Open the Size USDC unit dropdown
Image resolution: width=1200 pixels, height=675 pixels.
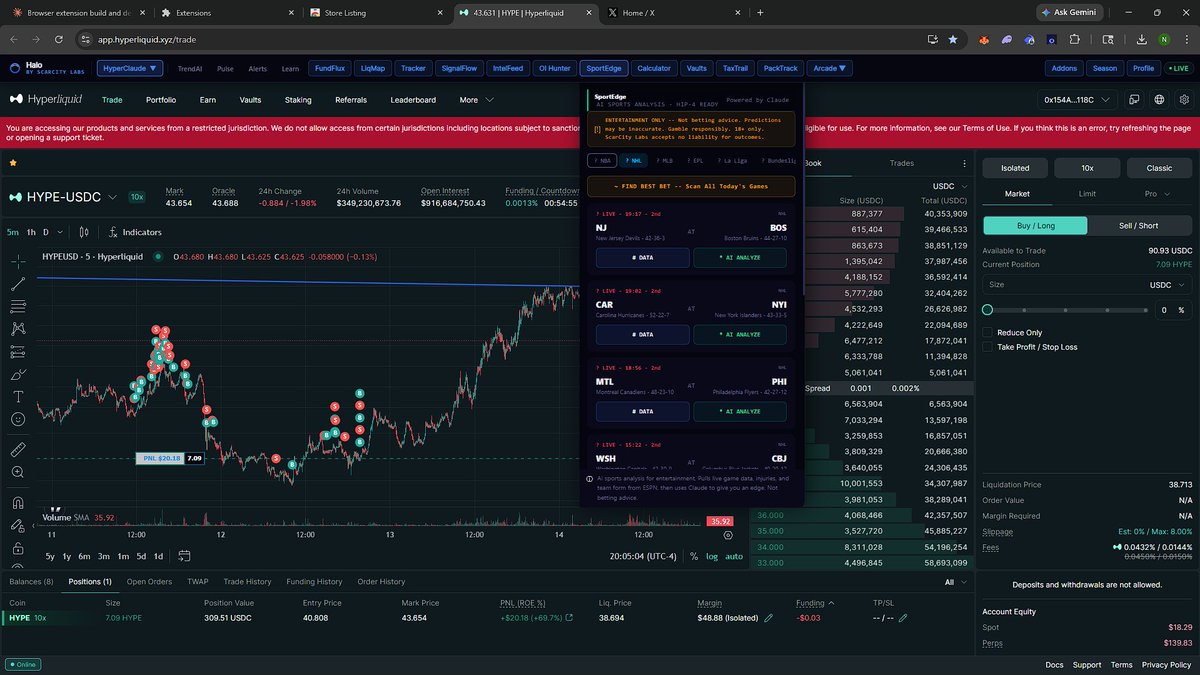(1165, 285)
